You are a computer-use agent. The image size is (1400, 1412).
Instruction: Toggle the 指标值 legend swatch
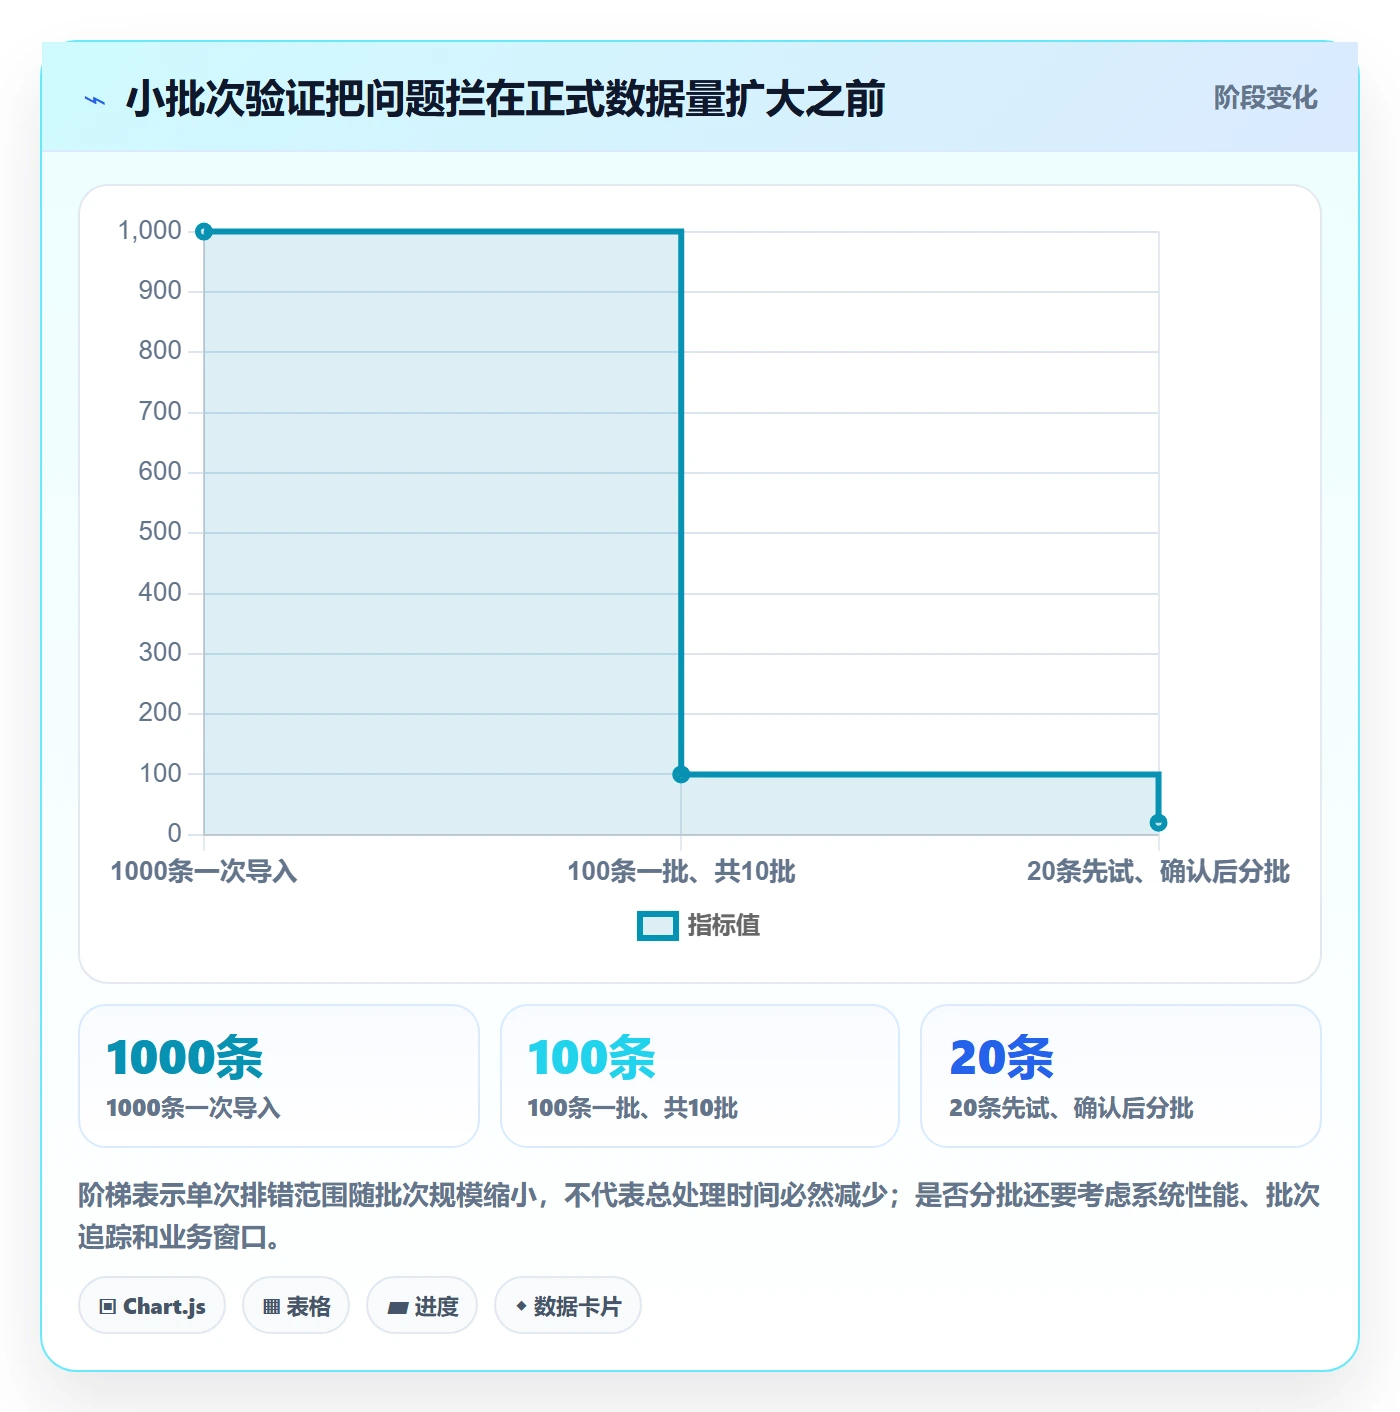point(658,926)
